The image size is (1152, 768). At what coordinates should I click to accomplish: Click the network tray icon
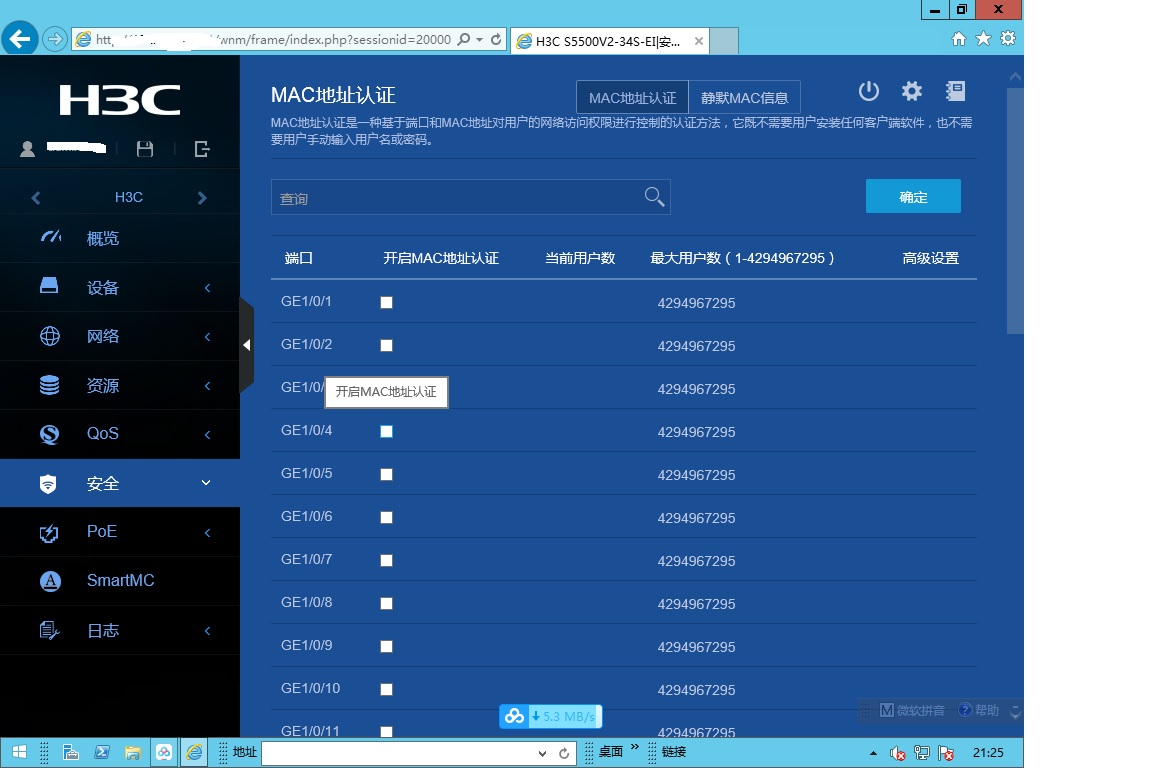[921, 753]
